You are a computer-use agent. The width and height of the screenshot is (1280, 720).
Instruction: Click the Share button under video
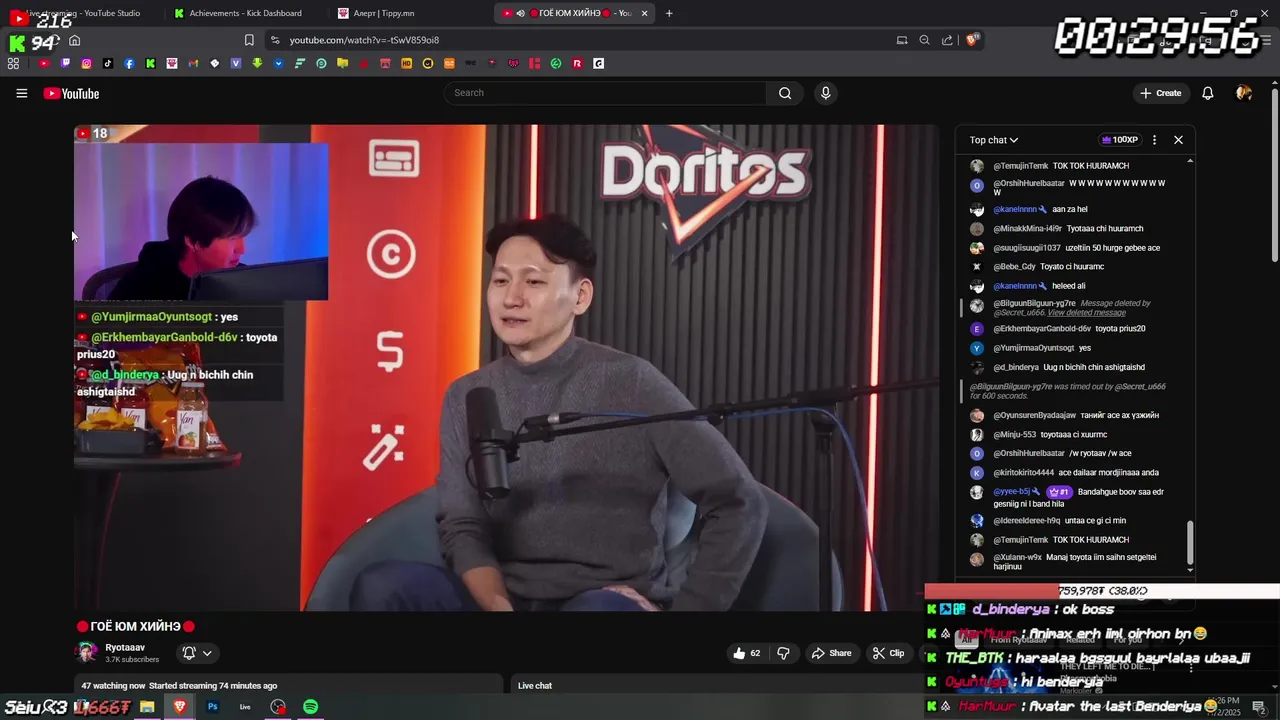pos(831,653)
